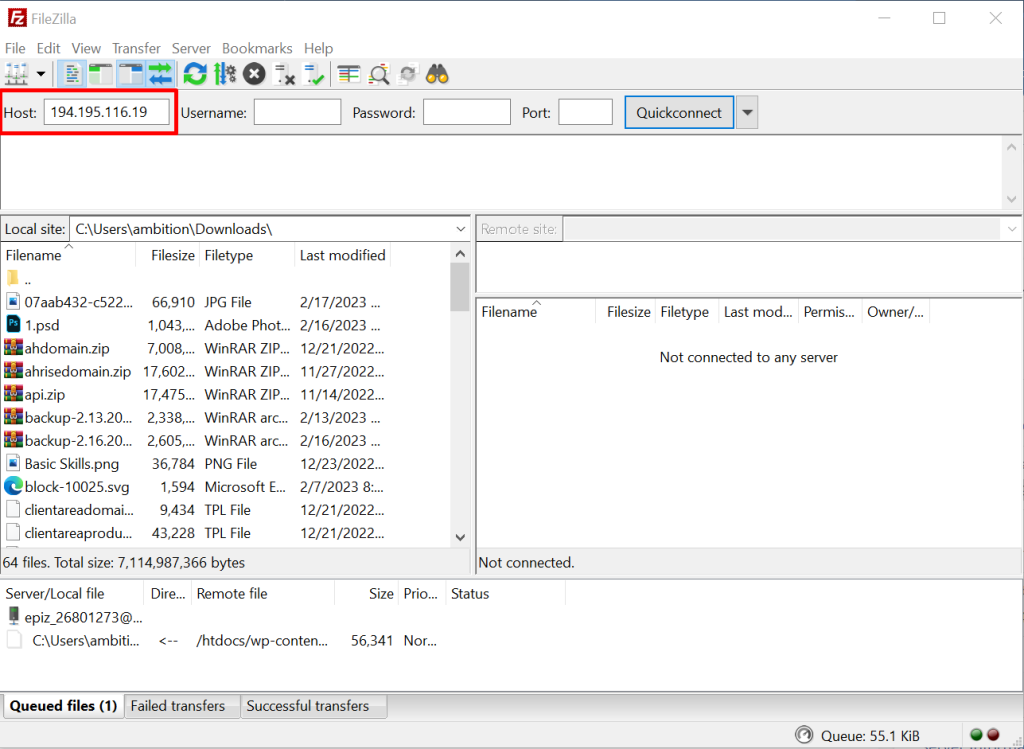Click the Quickconnect button
1024x749 pixels.
(x=679, y=112)
